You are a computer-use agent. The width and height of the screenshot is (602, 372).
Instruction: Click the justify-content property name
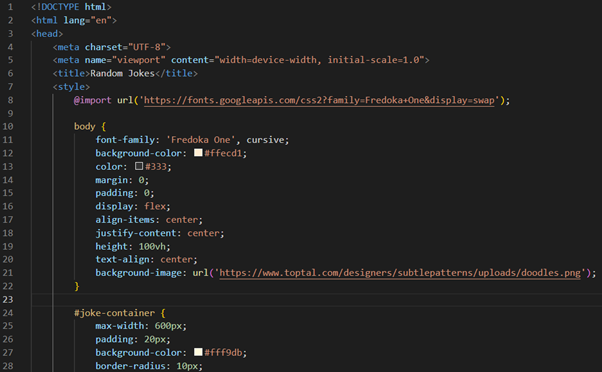tap(136, 233)
